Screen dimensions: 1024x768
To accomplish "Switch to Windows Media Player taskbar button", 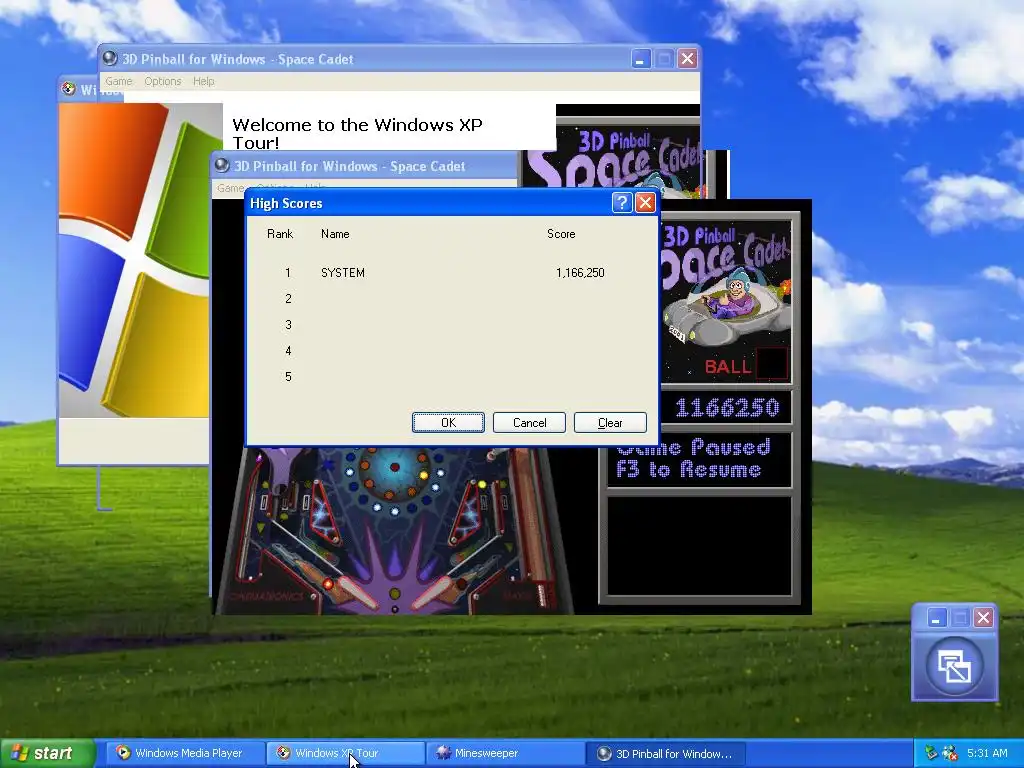I will pos(185,753).
